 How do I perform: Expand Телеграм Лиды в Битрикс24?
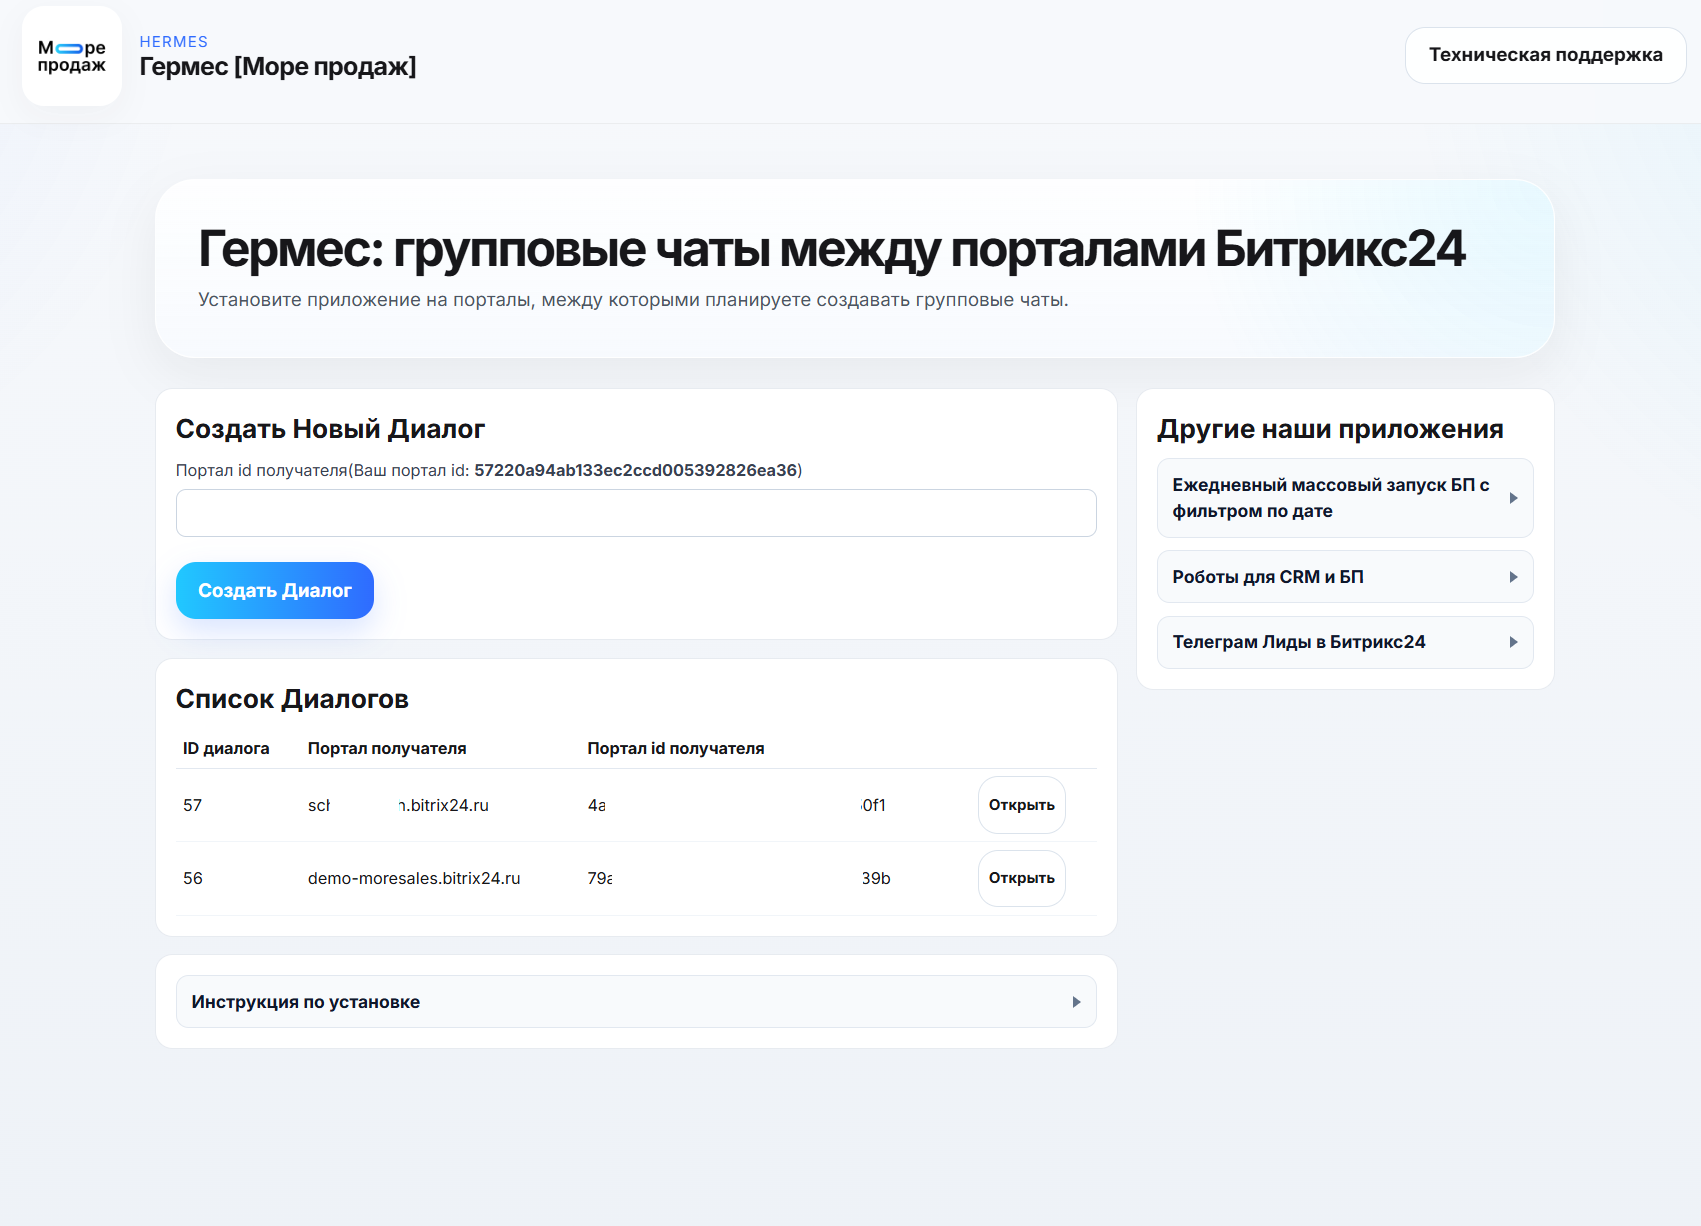pos(1345,642)
